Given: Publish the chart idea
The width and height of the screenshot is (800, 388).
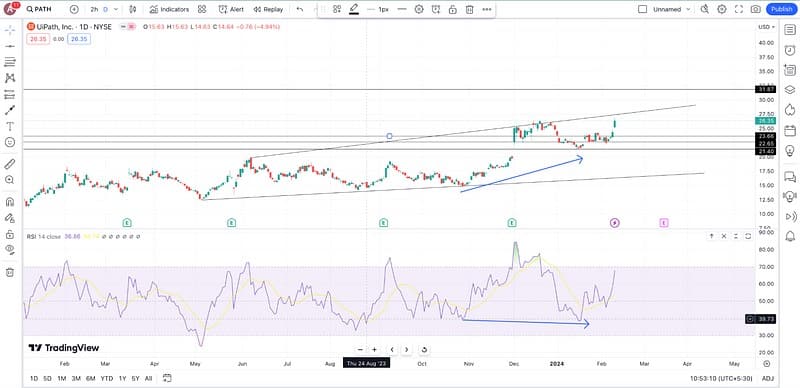Looking at the screenshot, I should coord(782,9).
